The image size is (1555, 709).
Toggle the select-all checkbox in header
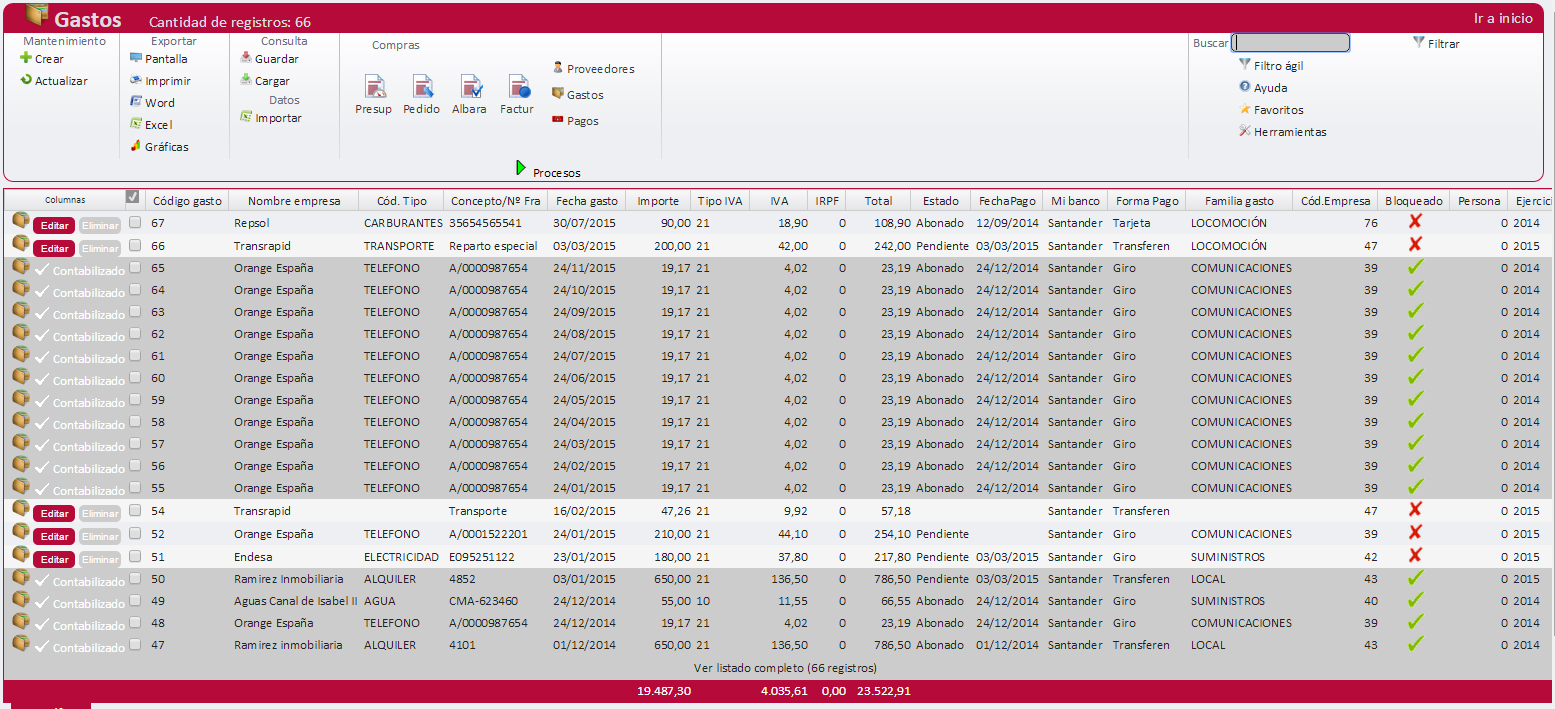133,197
